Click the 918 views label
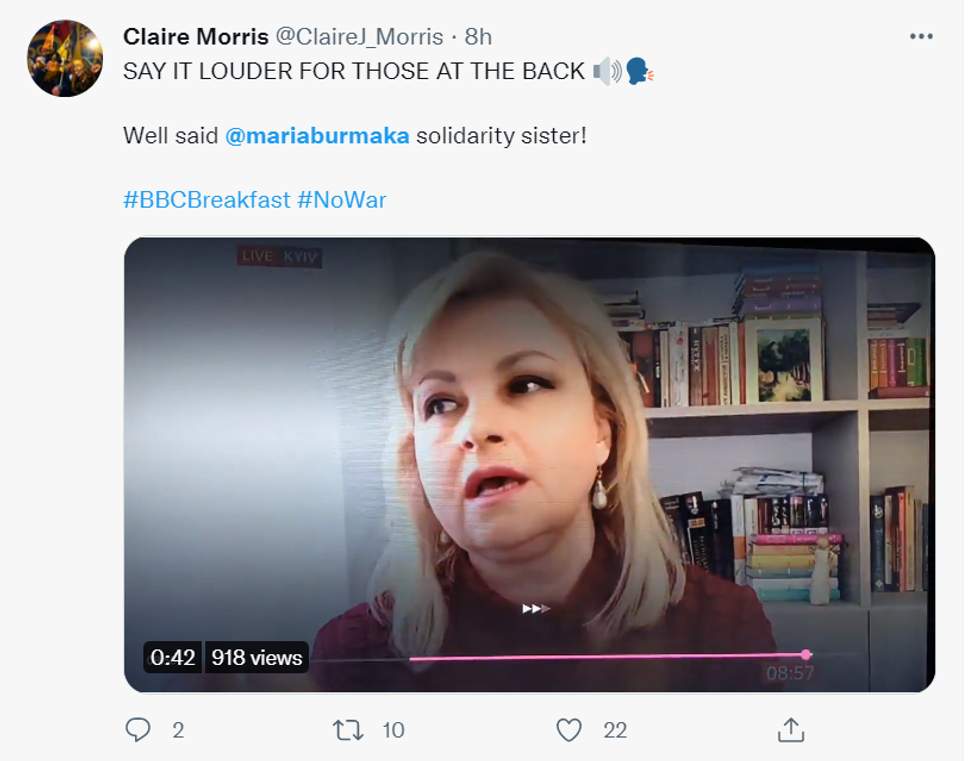The width and height of the screenshot is (980, 761). (x=256, y=657)
